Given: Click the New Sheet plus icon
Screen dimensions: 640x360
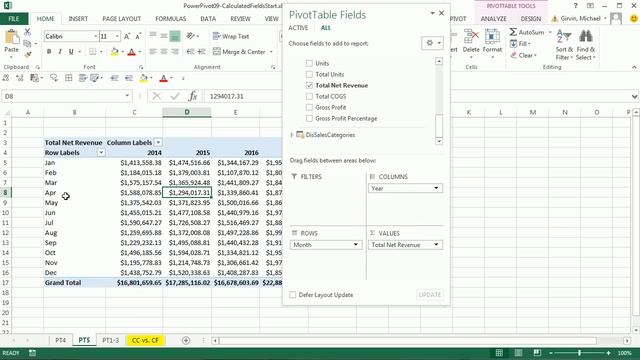Looking at the screenshot, I should (x=186, y=340).
